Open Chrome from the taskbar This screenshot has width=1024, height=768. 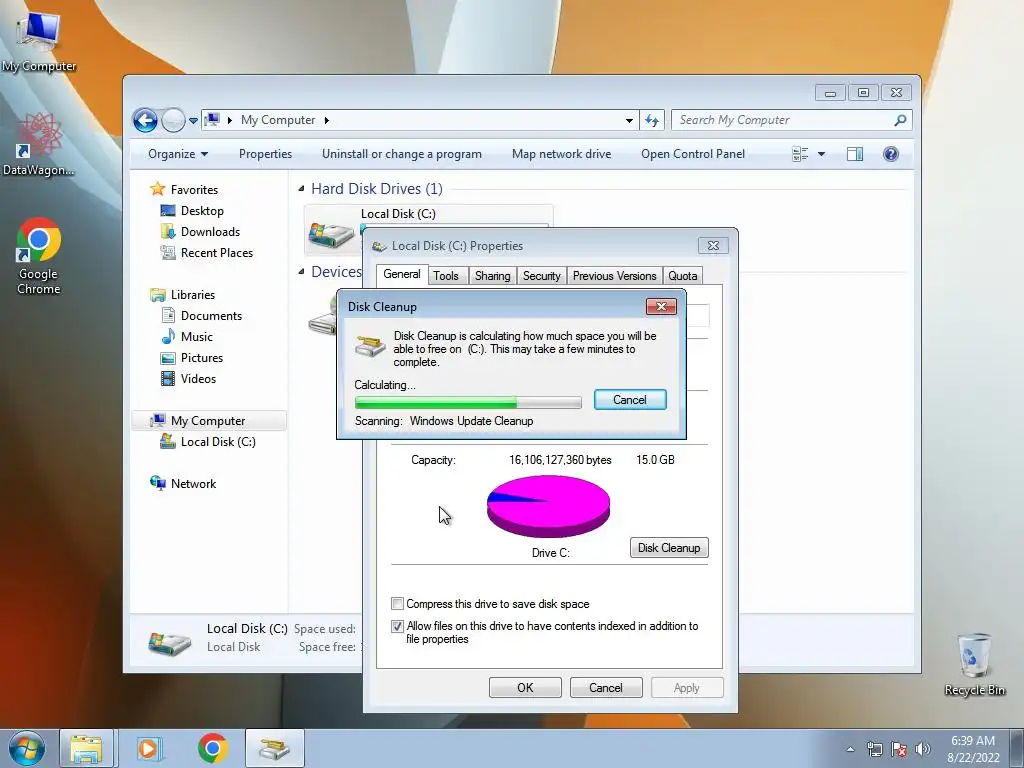(x=212, y=748)
